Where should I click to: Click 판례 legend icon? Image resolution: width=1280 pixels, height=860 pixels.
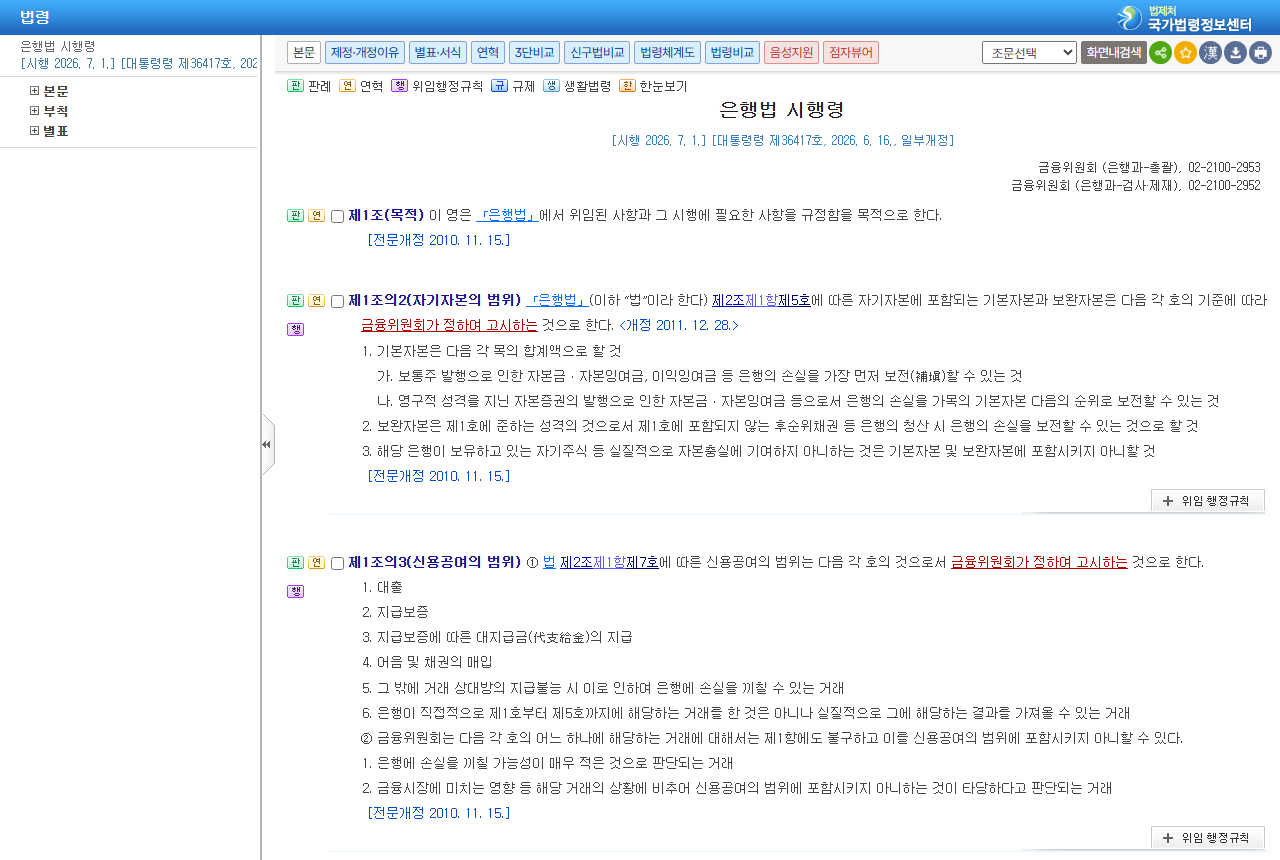click(295, 86)
